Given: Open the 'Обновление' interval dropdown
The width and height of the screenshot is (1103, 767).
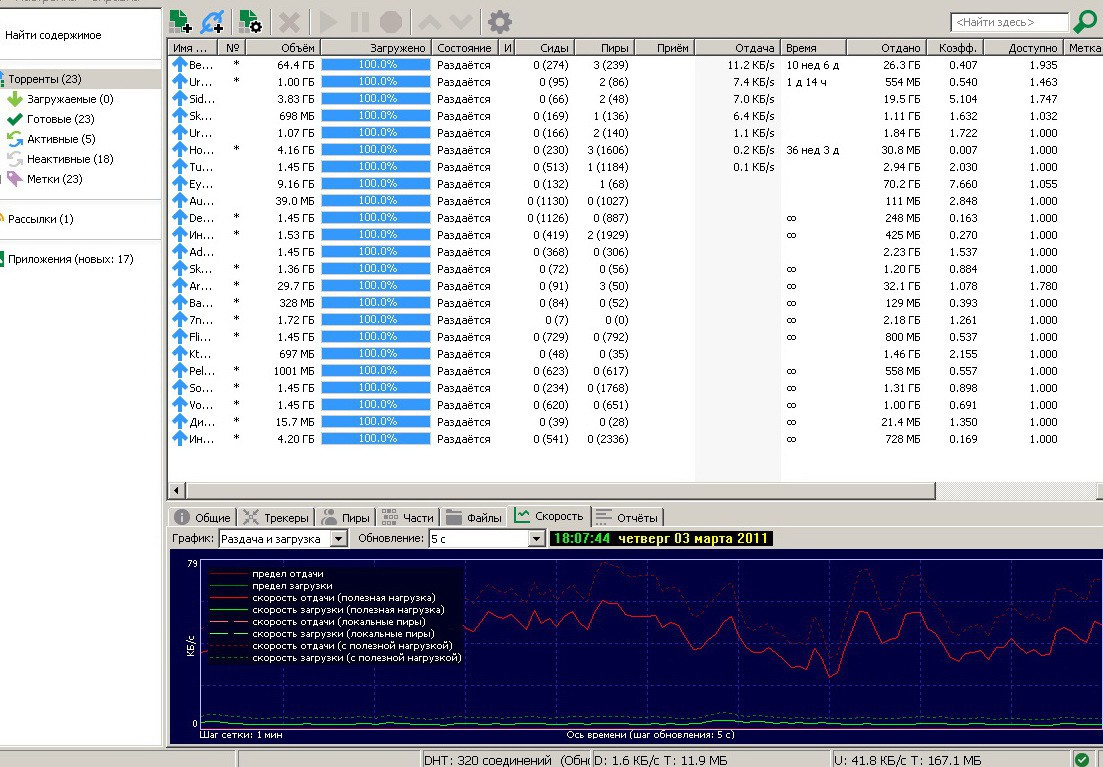Looking at the screenshot, I should 487,539.
